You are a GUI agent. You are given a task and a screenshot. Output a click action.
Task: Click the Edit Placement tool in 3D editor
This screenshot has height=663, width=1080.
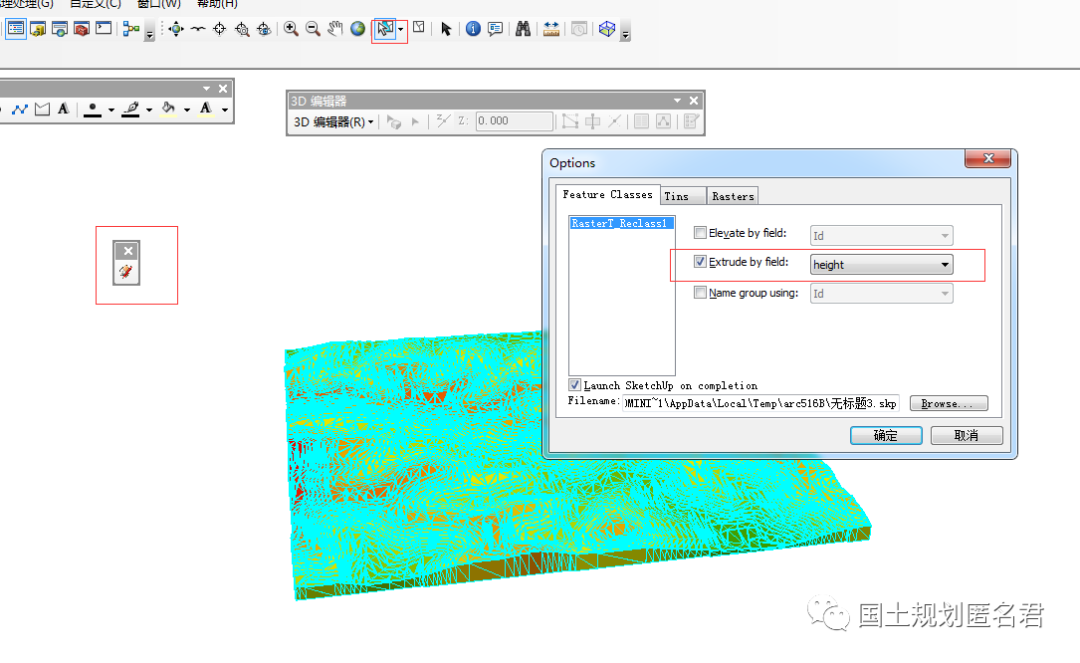(393, 122)
